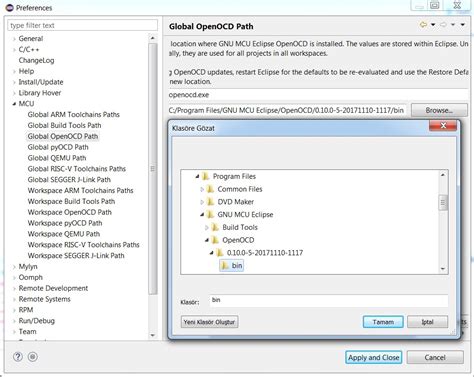Click Tamam to confirm folder
Image resolution: width=474 pixels, height=377 pixels.
coord(383,322)
